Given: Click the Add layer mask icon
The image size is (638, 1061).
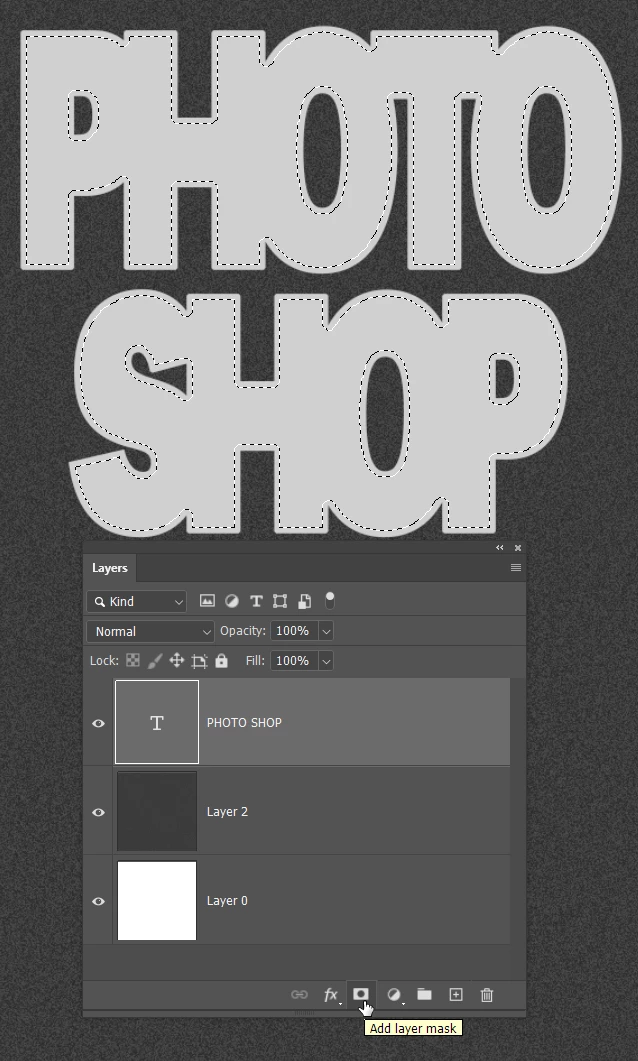Looking at the screenshot, I should tap(361, 994).
